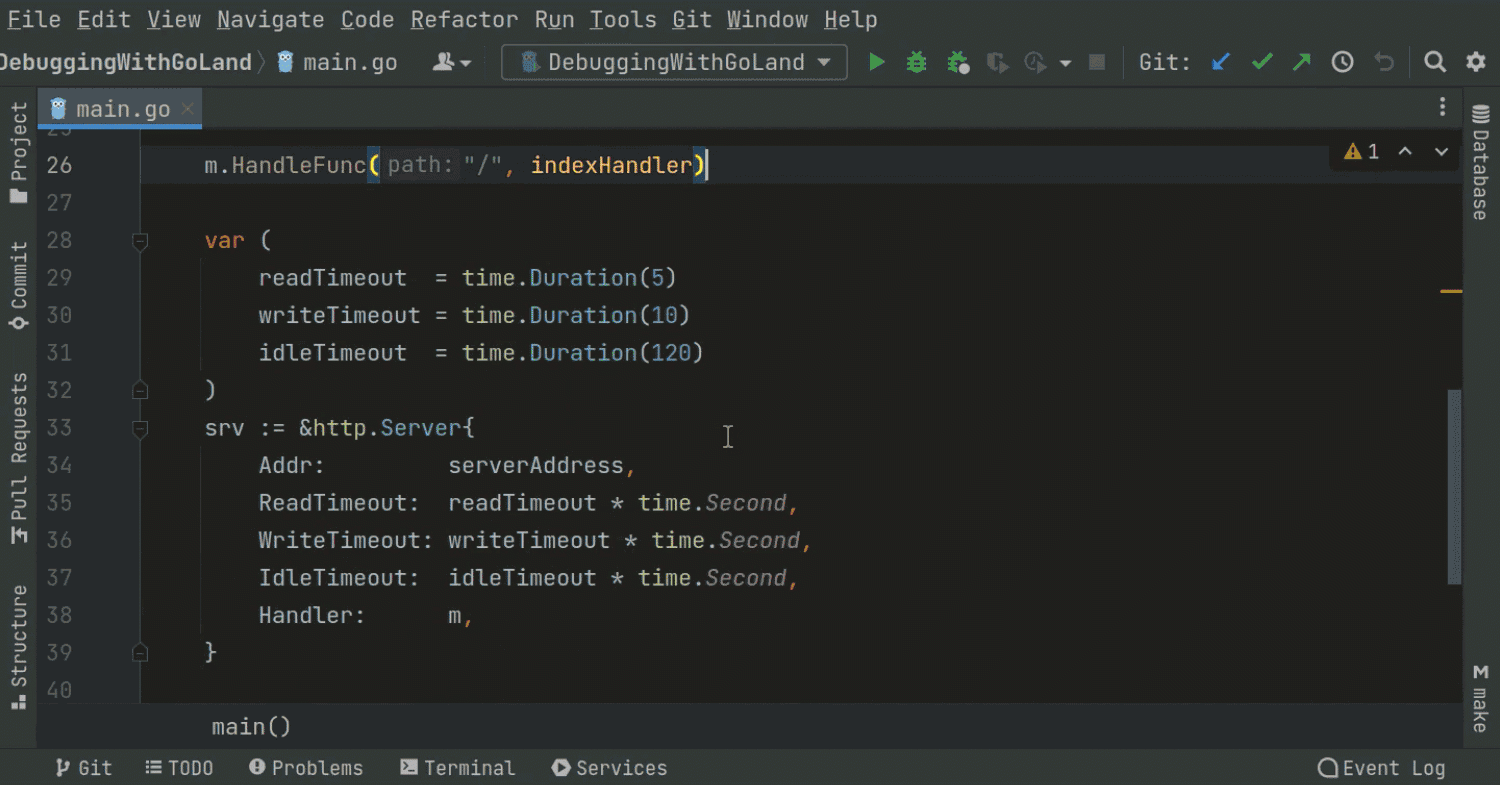This screenshot has height=785, width=1500.
Task: Click Git update project arrow icon
Action: coord(1220,63)
